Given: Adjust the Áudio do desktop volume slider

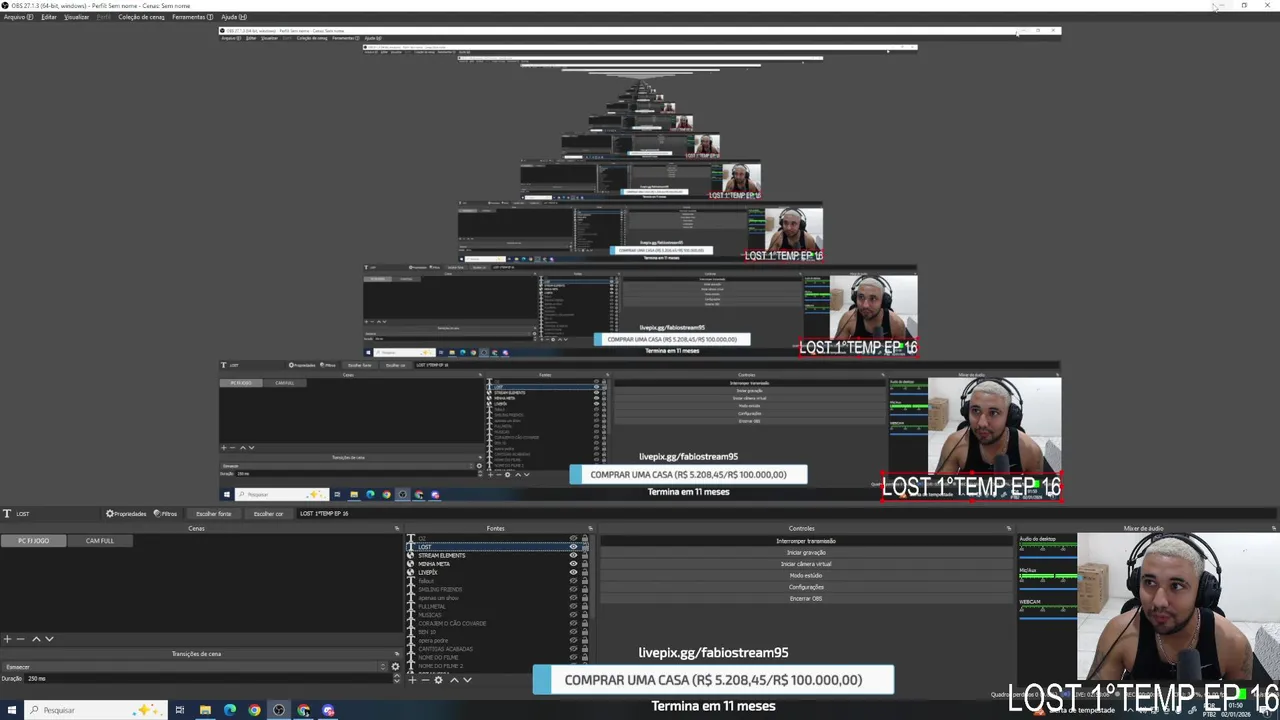Looking at the screenshot, I should coord(1048,558).
